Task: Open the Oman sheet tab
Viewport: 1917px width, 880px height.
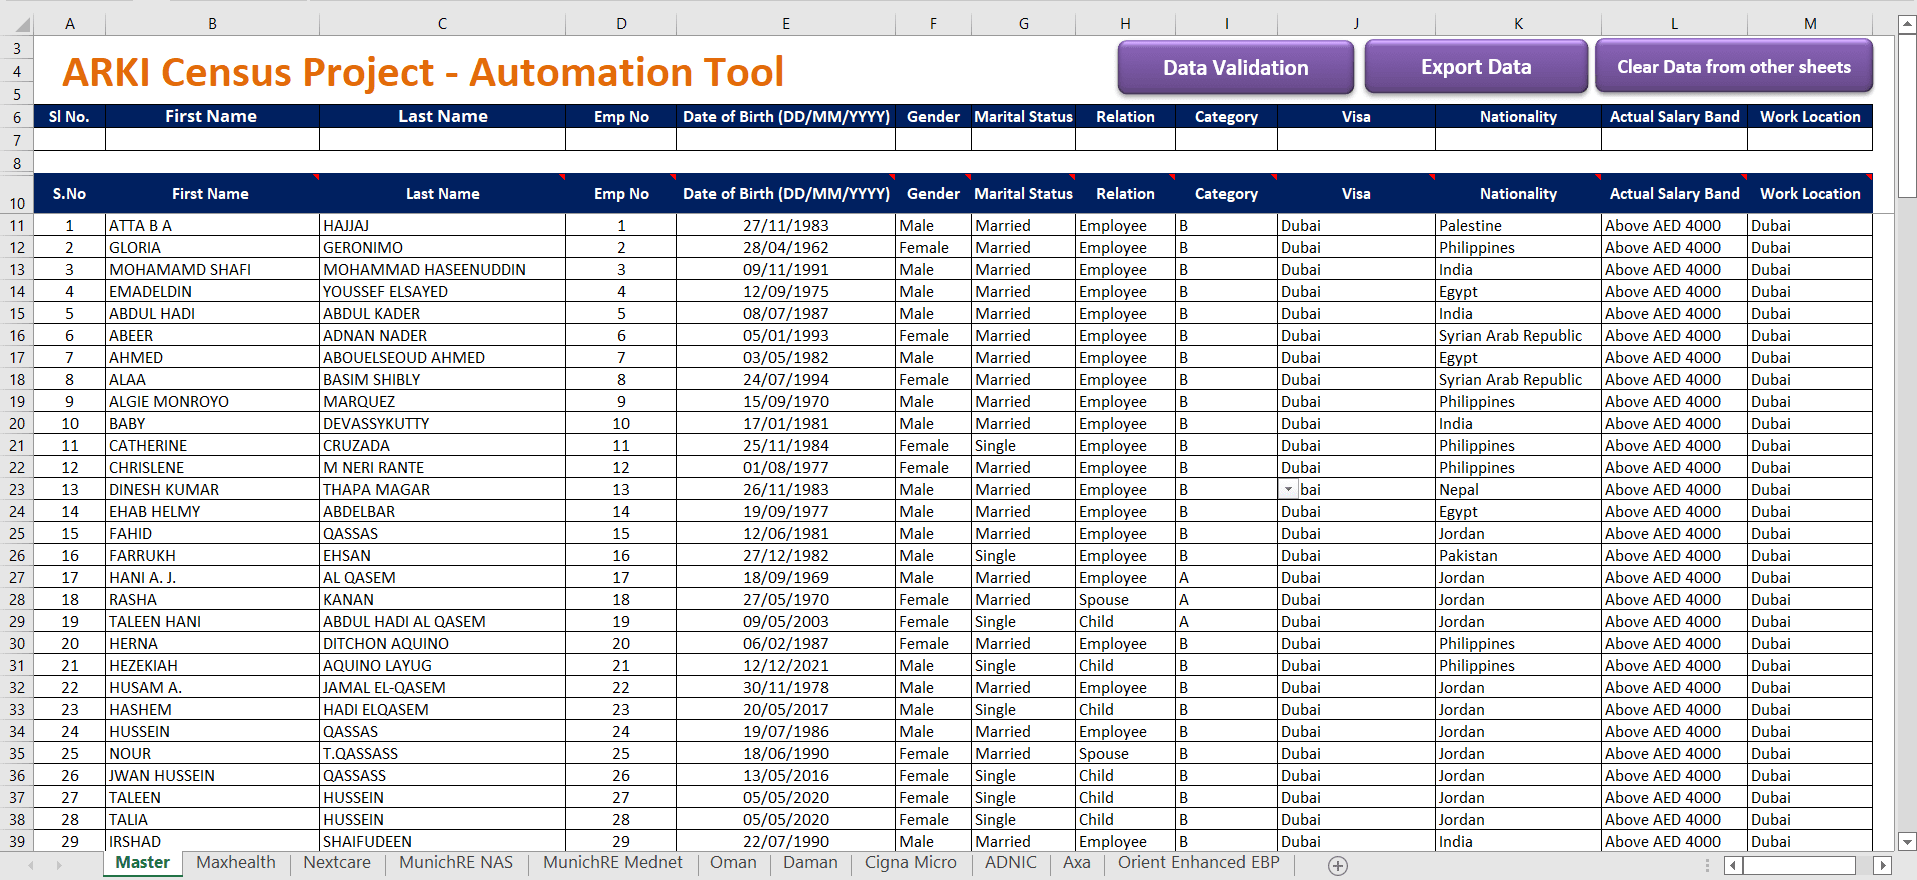Action: [x=733, y=863]
